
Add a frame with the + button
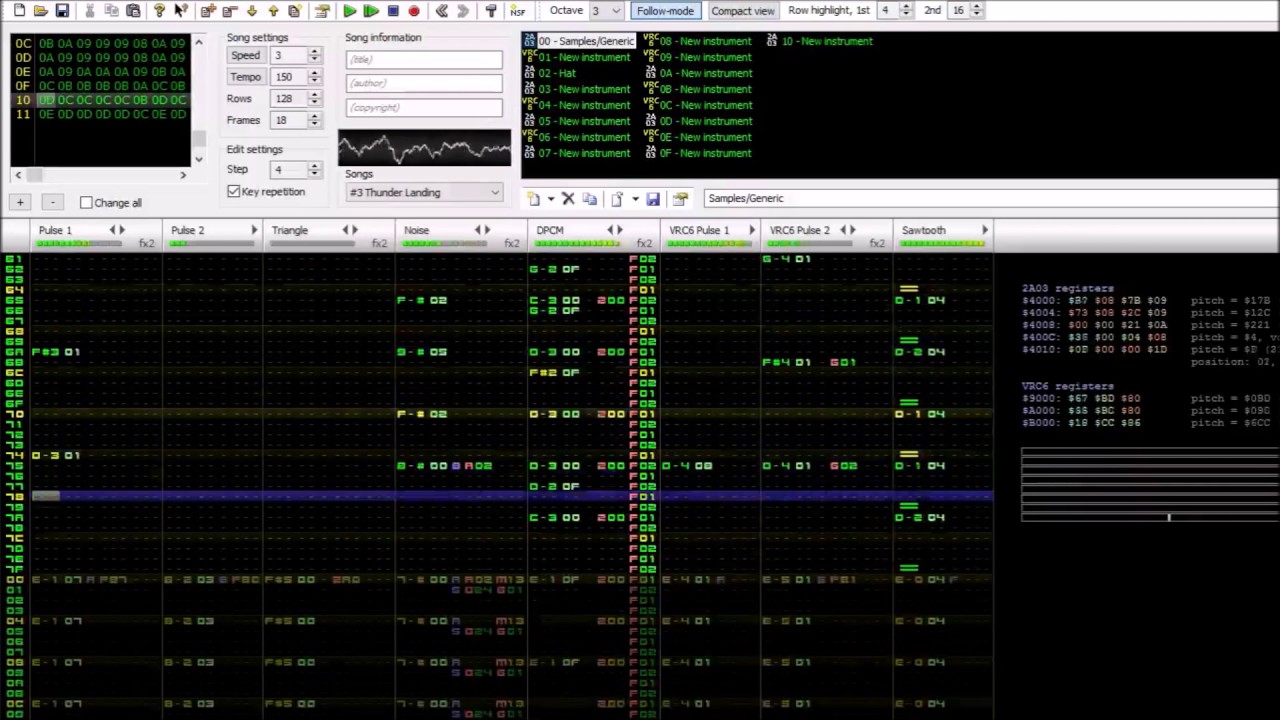[x=20, y=202]
